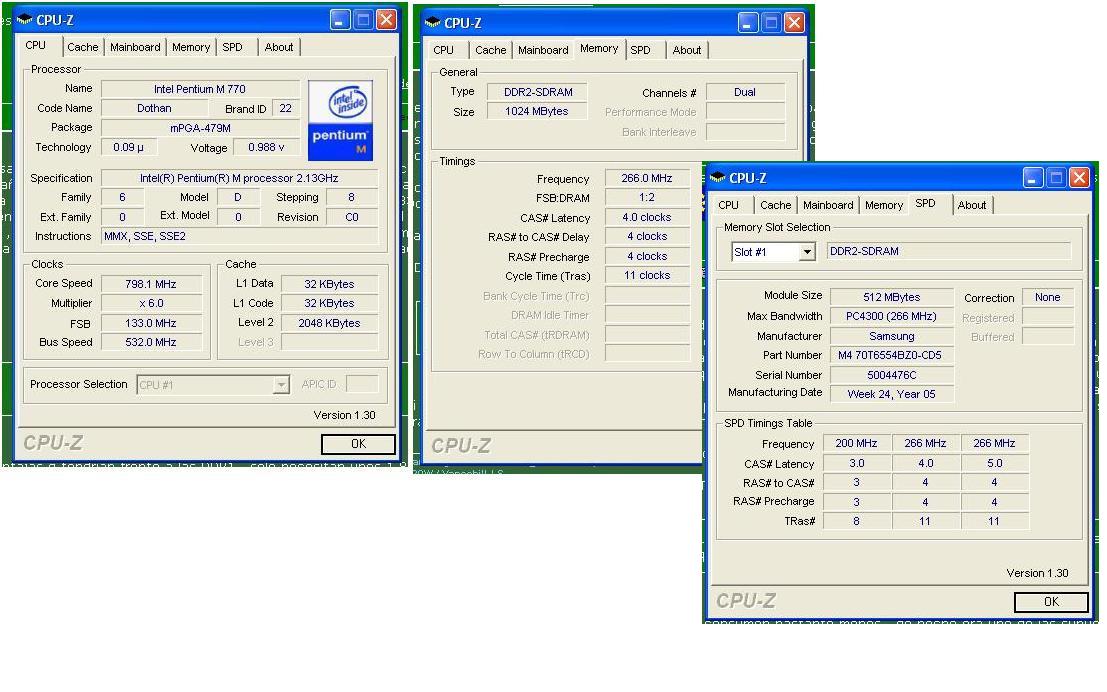Close the middle CPU-Z Memory window

pos(794,23)
